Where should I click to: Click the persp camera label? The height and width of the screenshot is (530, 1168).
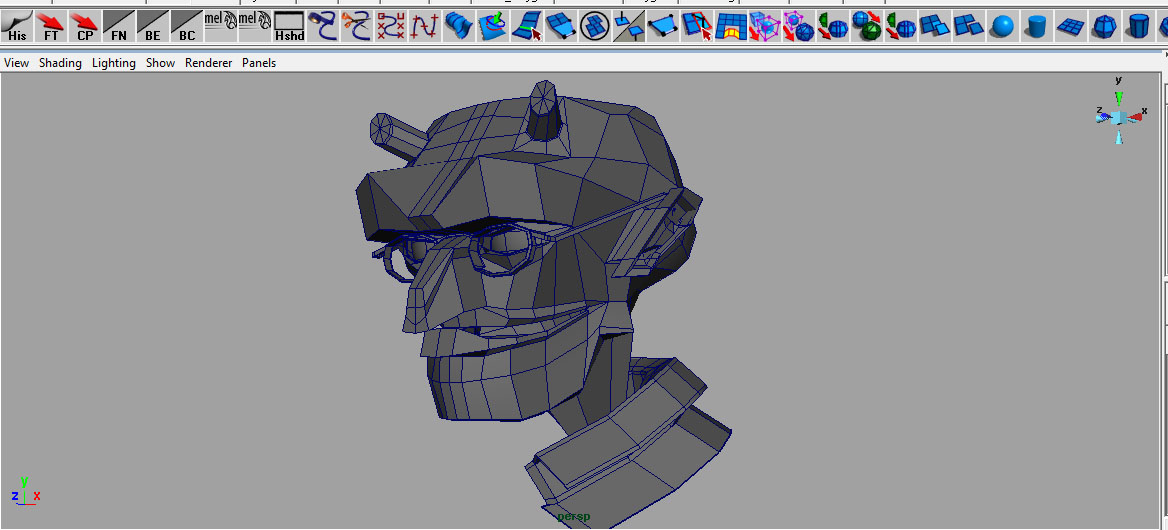pyautogui.click(x=574, y=517)
